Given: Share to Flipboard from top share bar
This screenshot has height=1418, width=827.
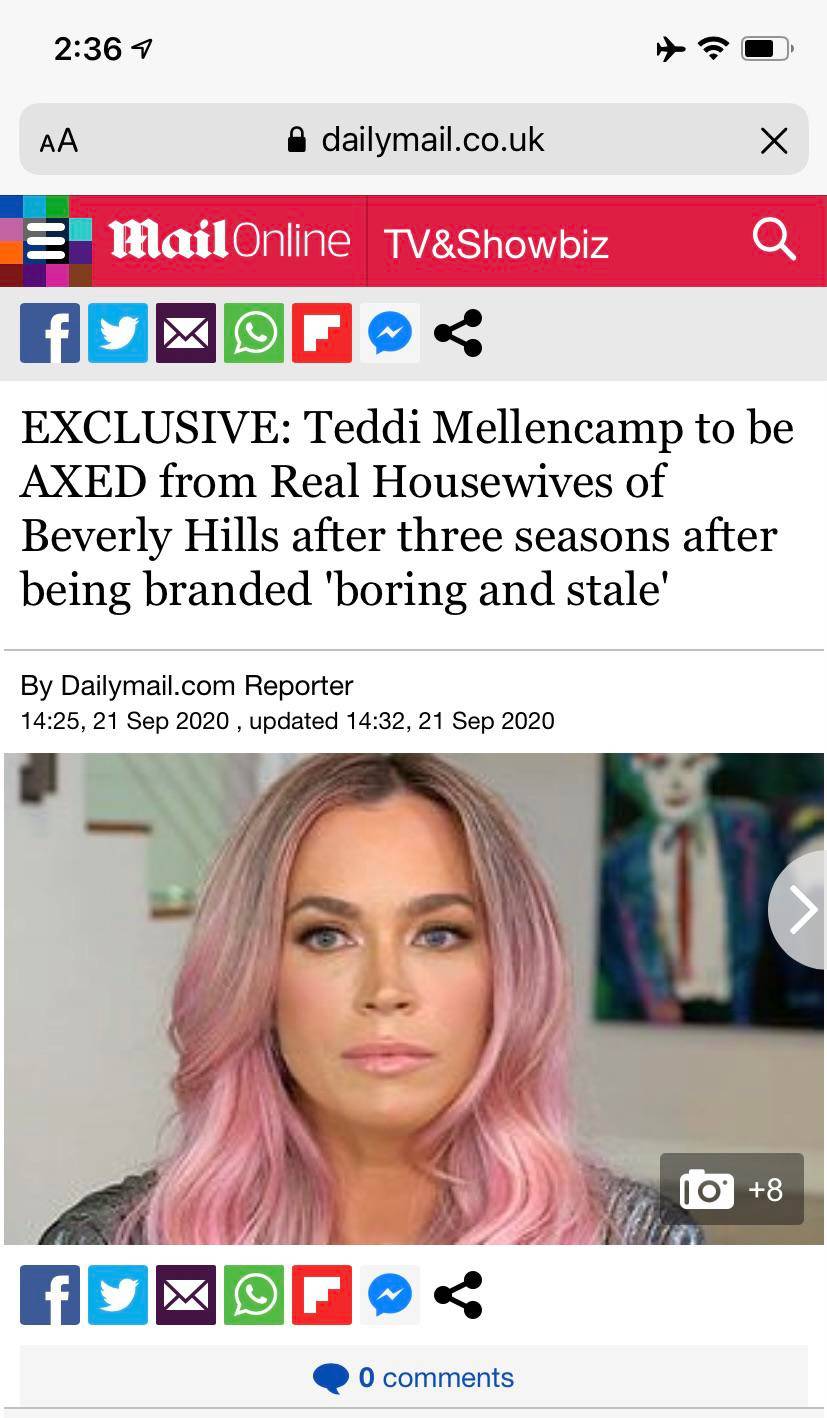Looking at the screenshot, I should pos(322,333).
